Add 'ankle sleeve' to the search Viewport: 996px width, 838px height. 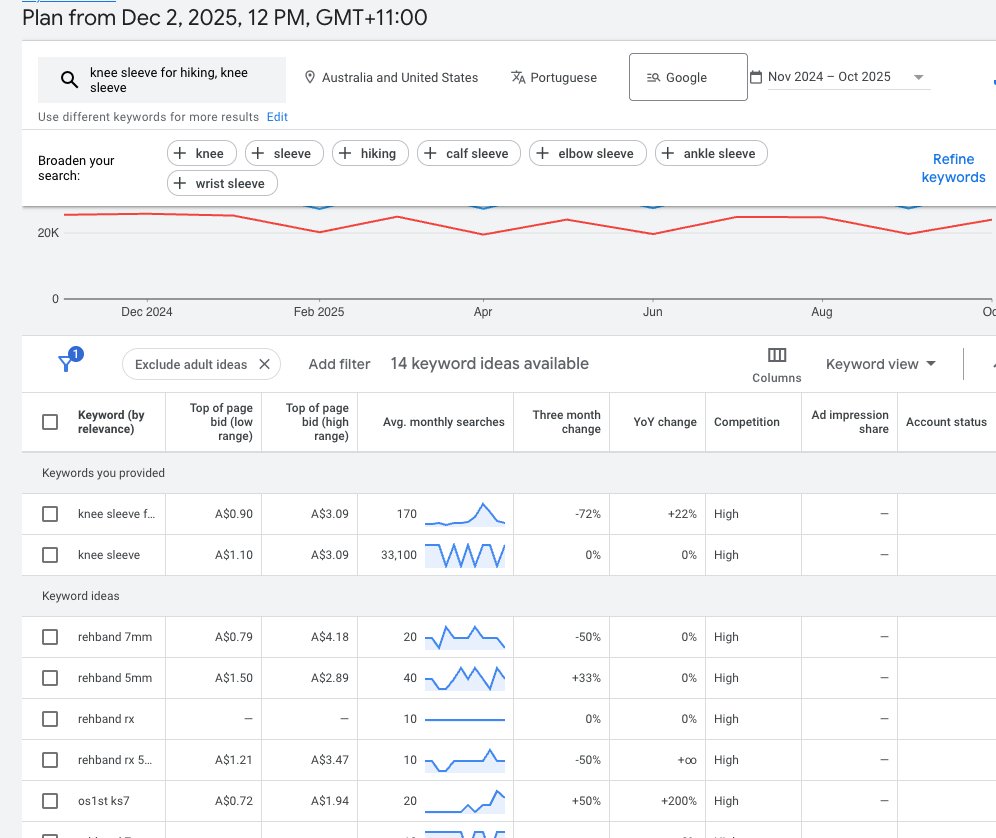coord(711,153)
